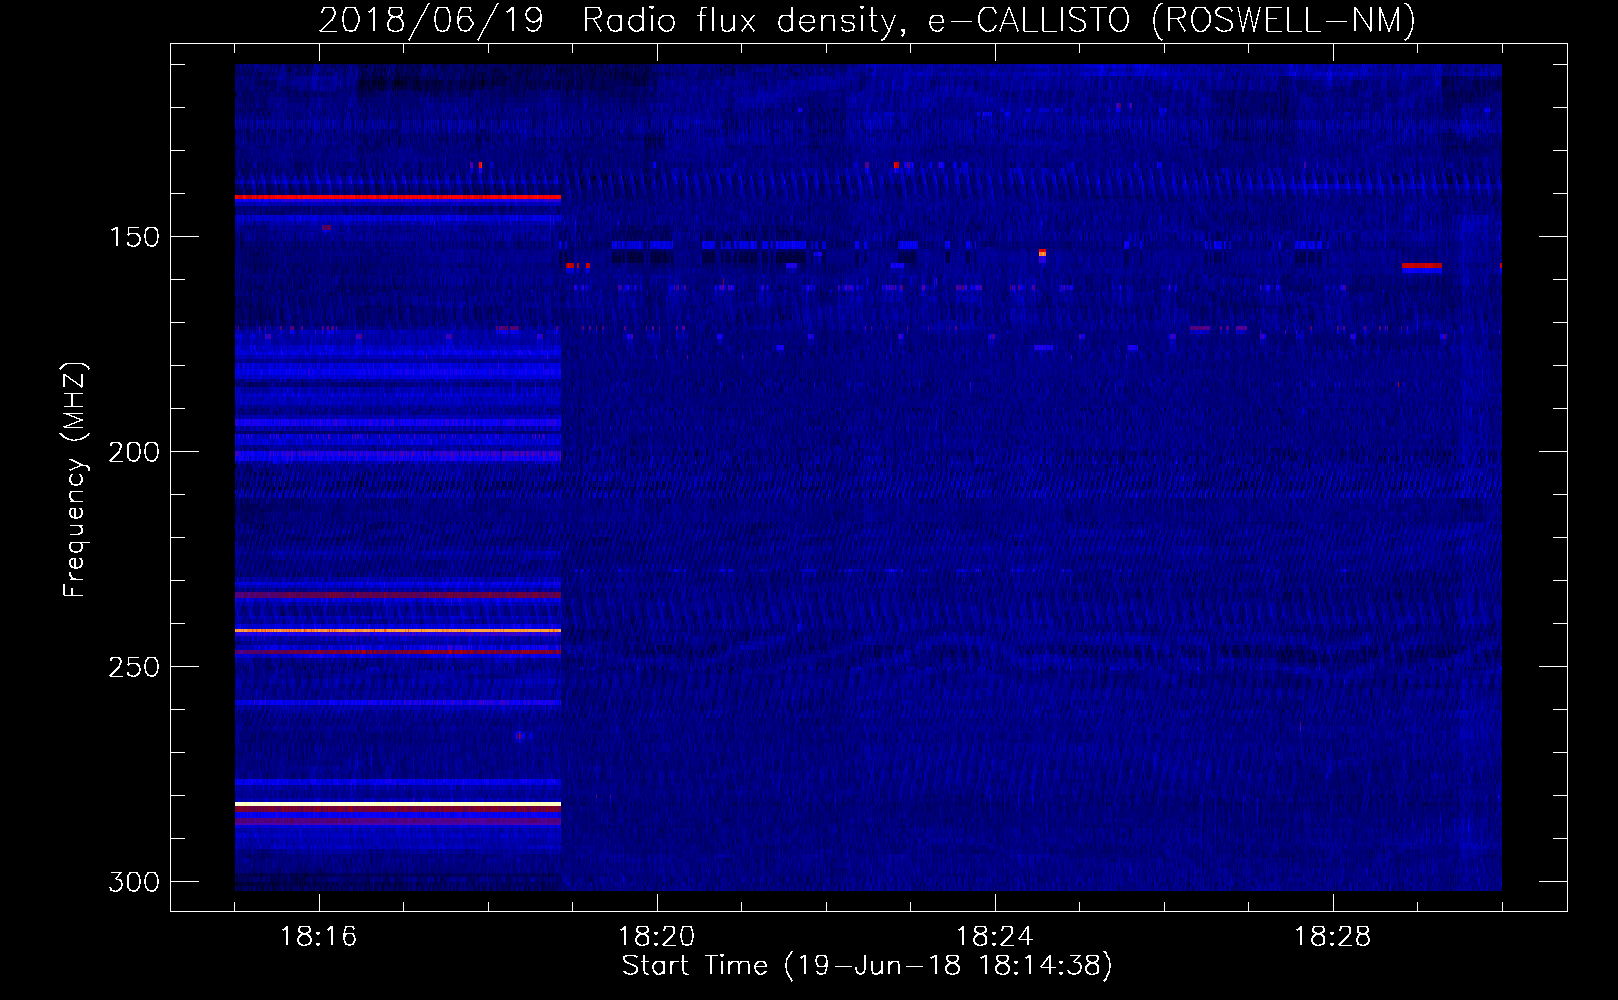The width and height of the screenshot is (1618, 1000).
Task: Click the 200 frequency tick label
Action: (133, 452)
